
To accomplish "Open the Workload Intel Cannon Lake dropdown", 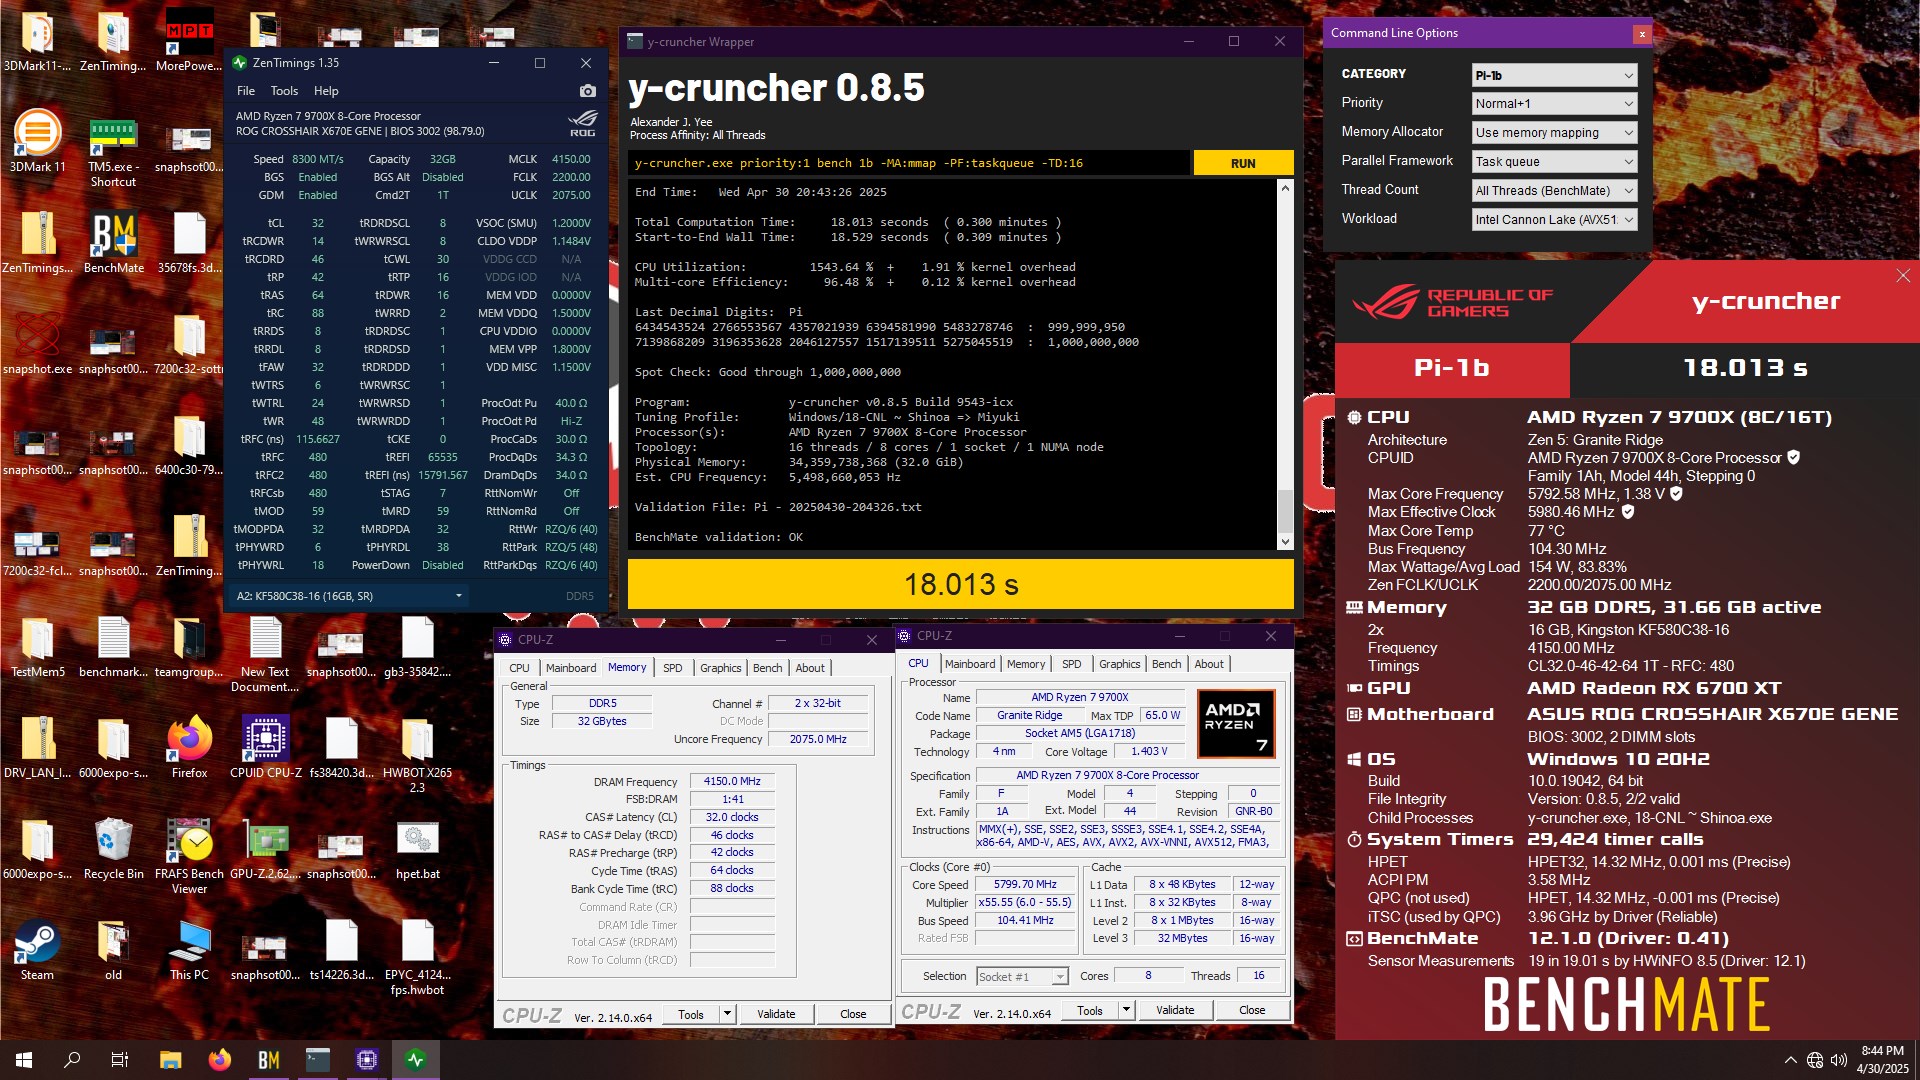I will pyautogui.click(x=1554, y=220).
